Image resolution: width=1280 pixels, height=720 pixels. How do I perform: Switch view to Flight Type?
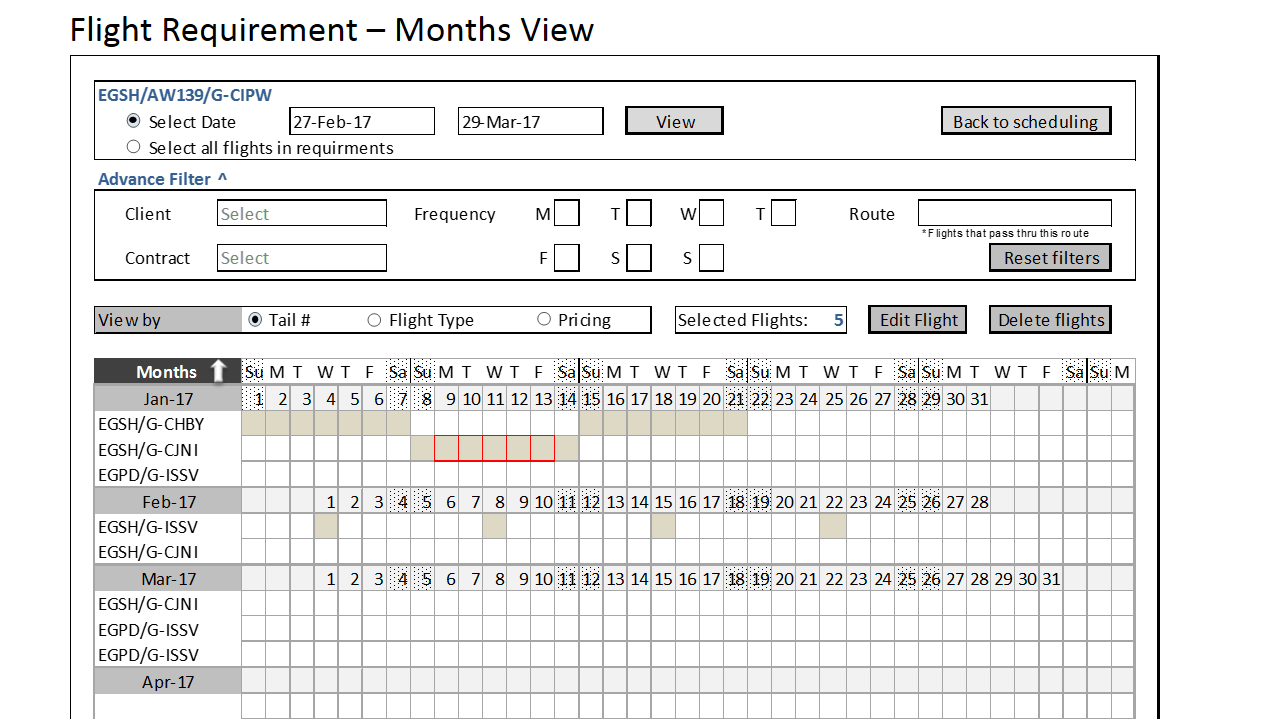[x=375, y=320]
